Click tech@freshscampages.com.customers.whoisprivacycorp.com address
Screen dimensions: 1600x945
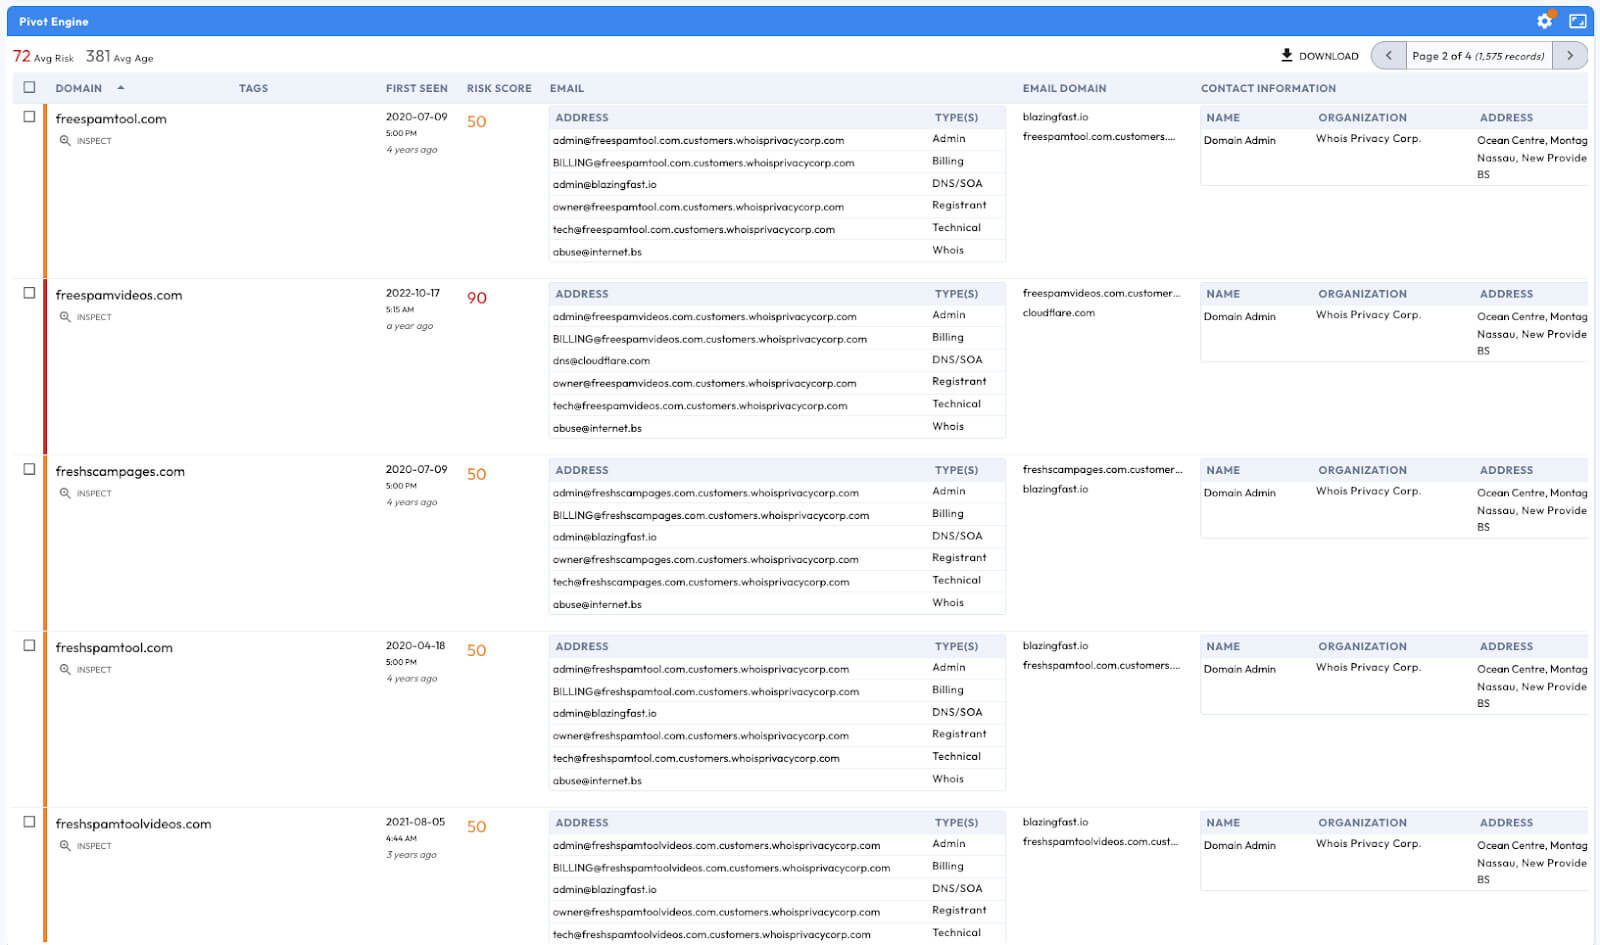(x=700, y=582)
